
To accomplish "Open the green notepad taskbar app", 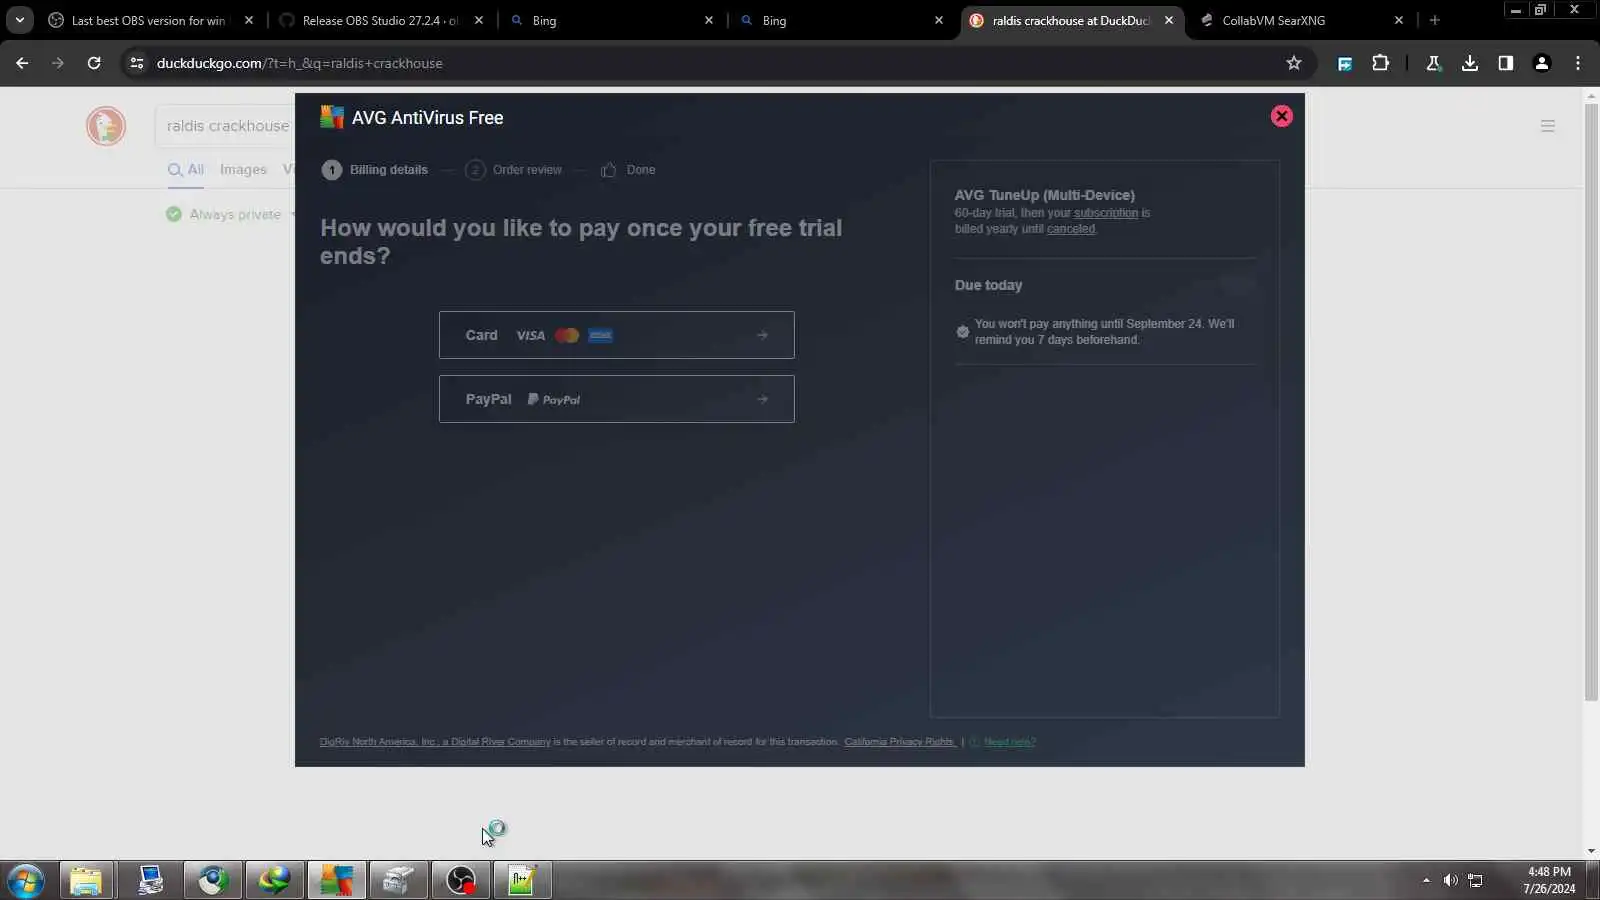I will 522,881.
